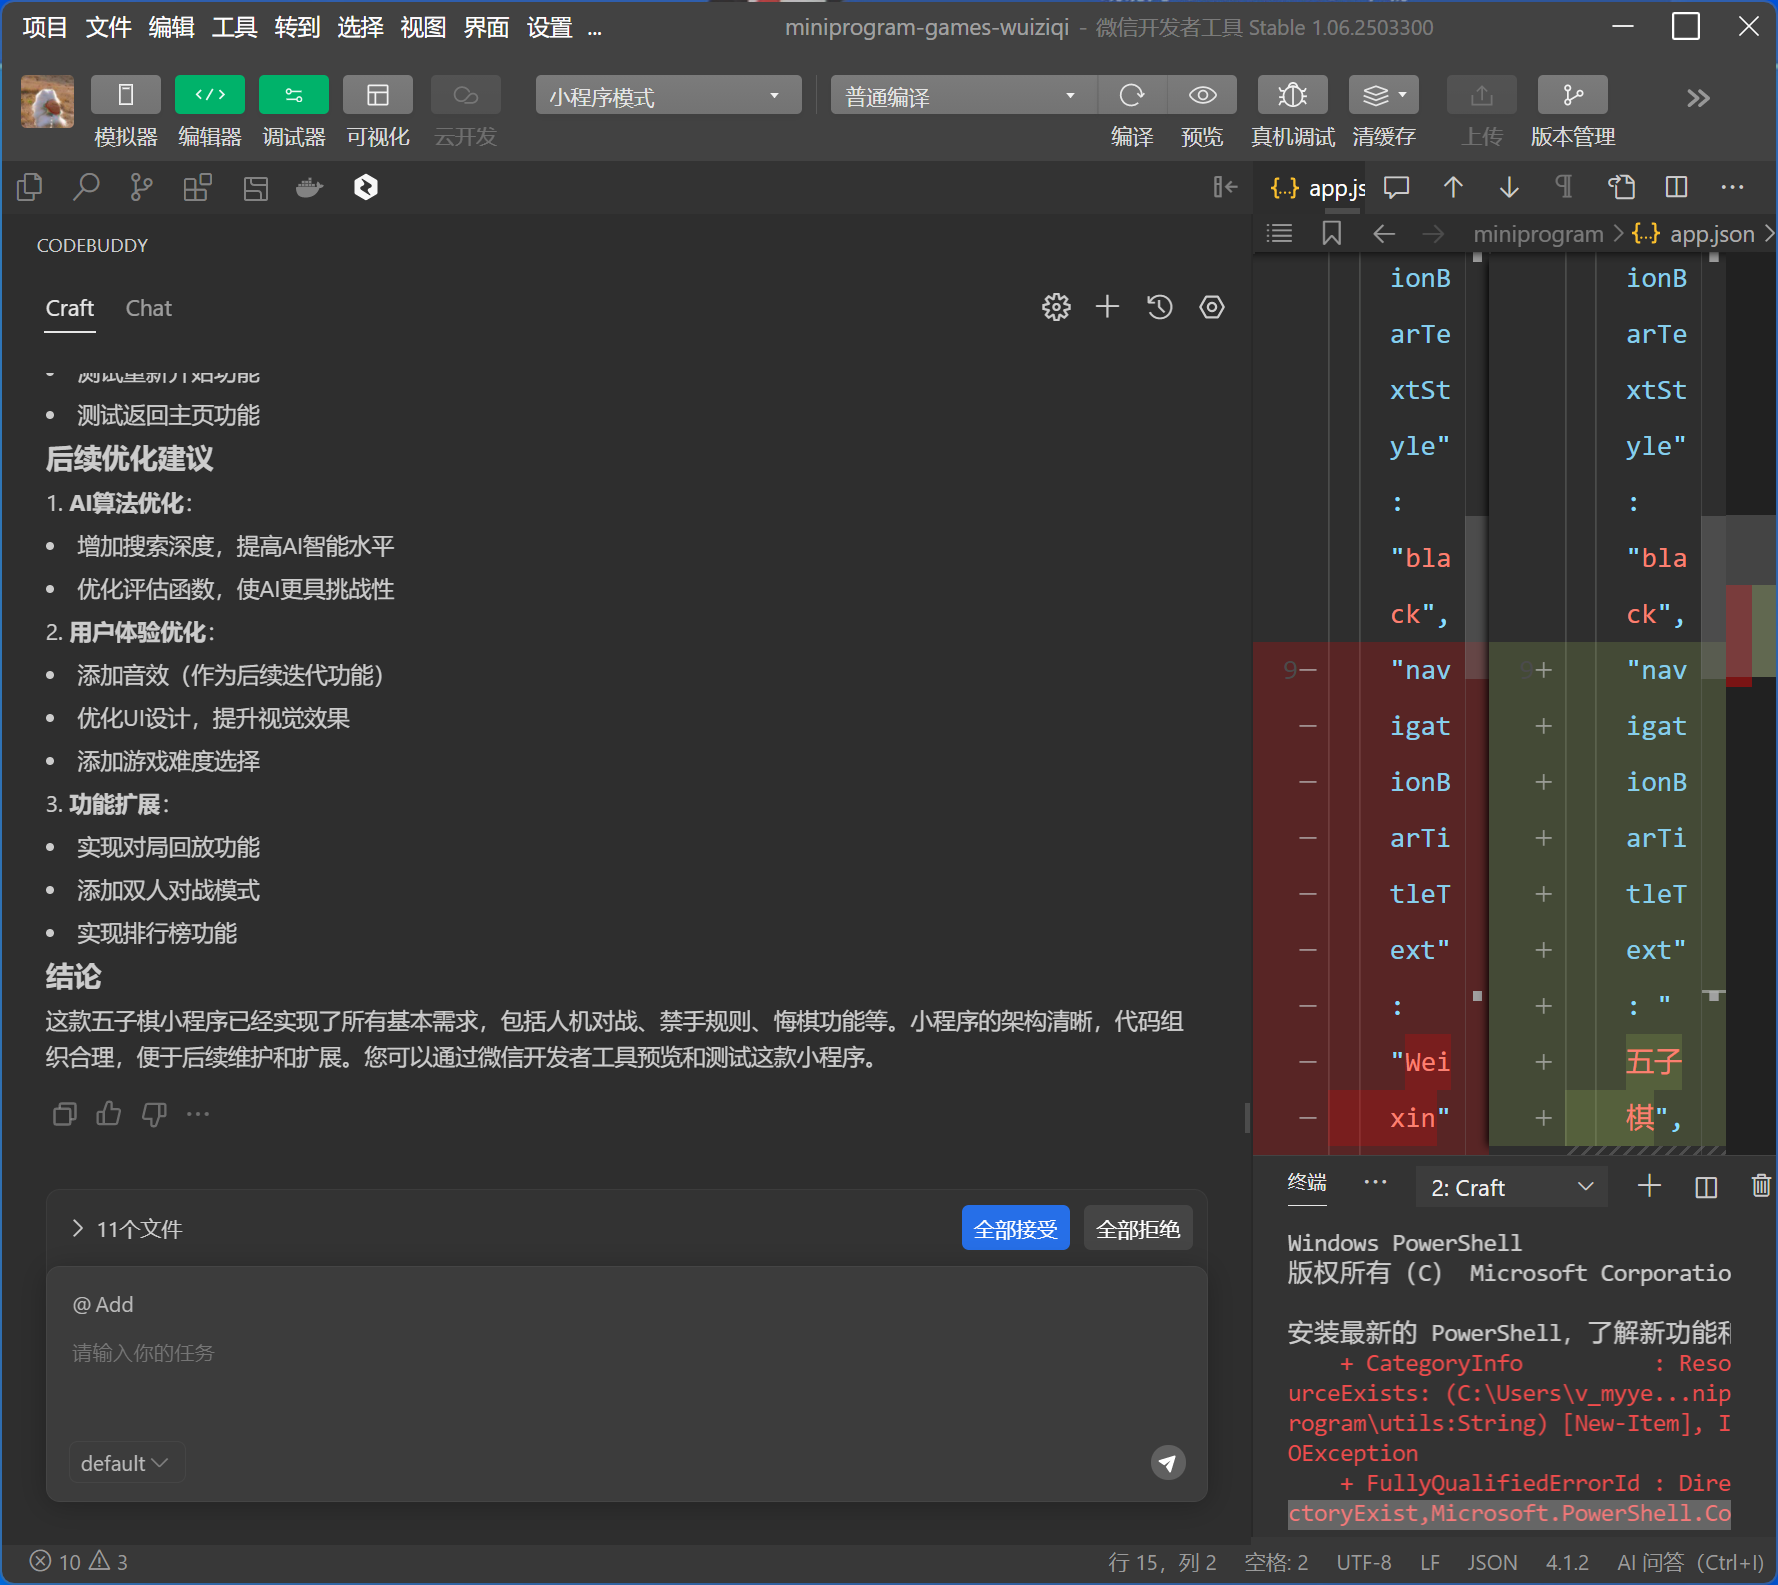Screen dimensions: 1778x1585
Task: Click the send message arrow button
Action: pyautogui.click(x=1167, y=1463)
